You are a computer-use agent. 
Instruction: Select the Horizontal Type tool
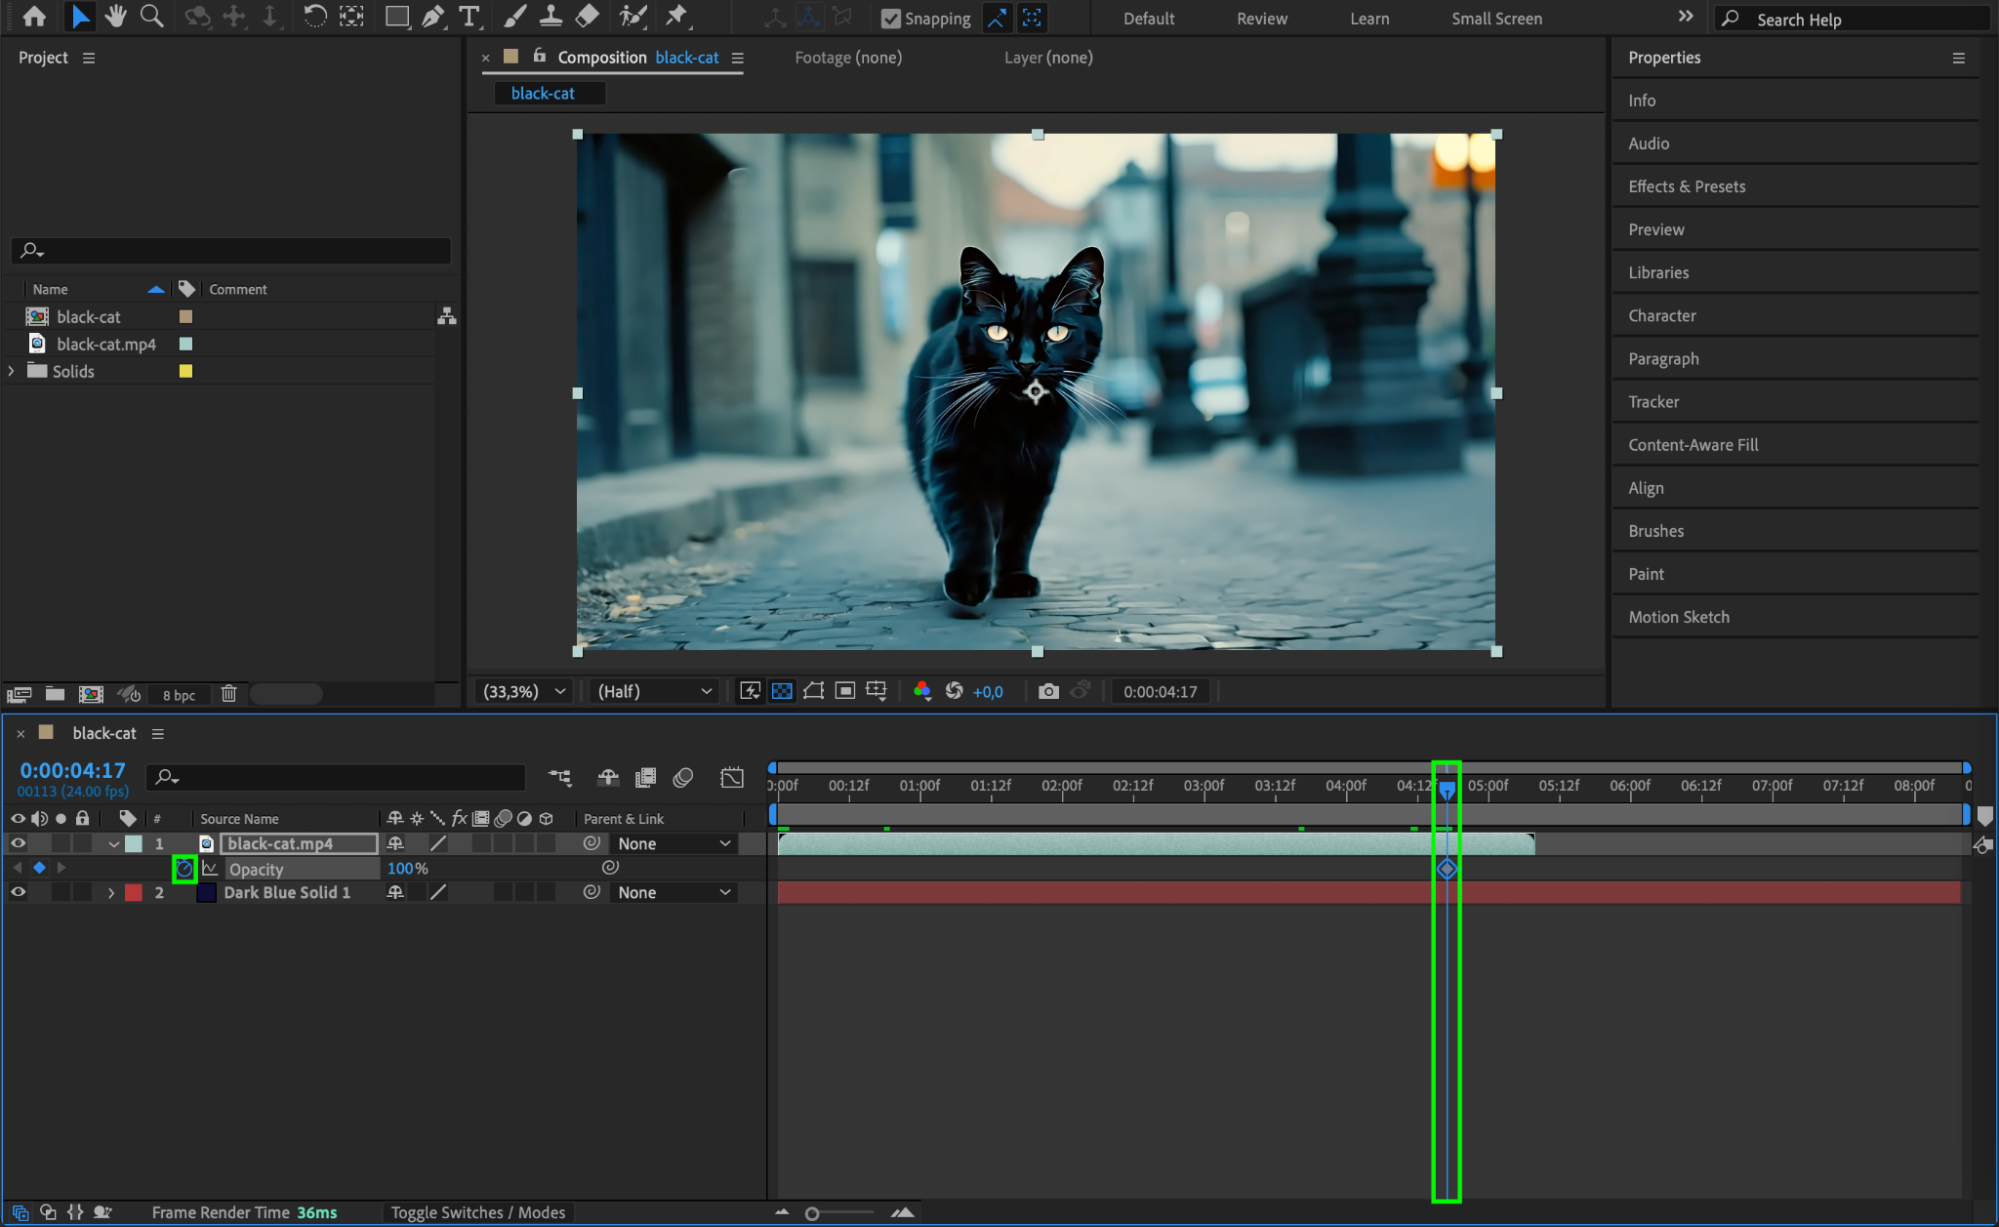point(468,17)
